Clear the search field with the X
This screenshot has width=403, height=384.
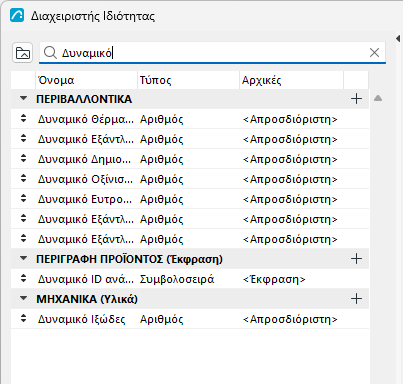[x=374, y=52]
